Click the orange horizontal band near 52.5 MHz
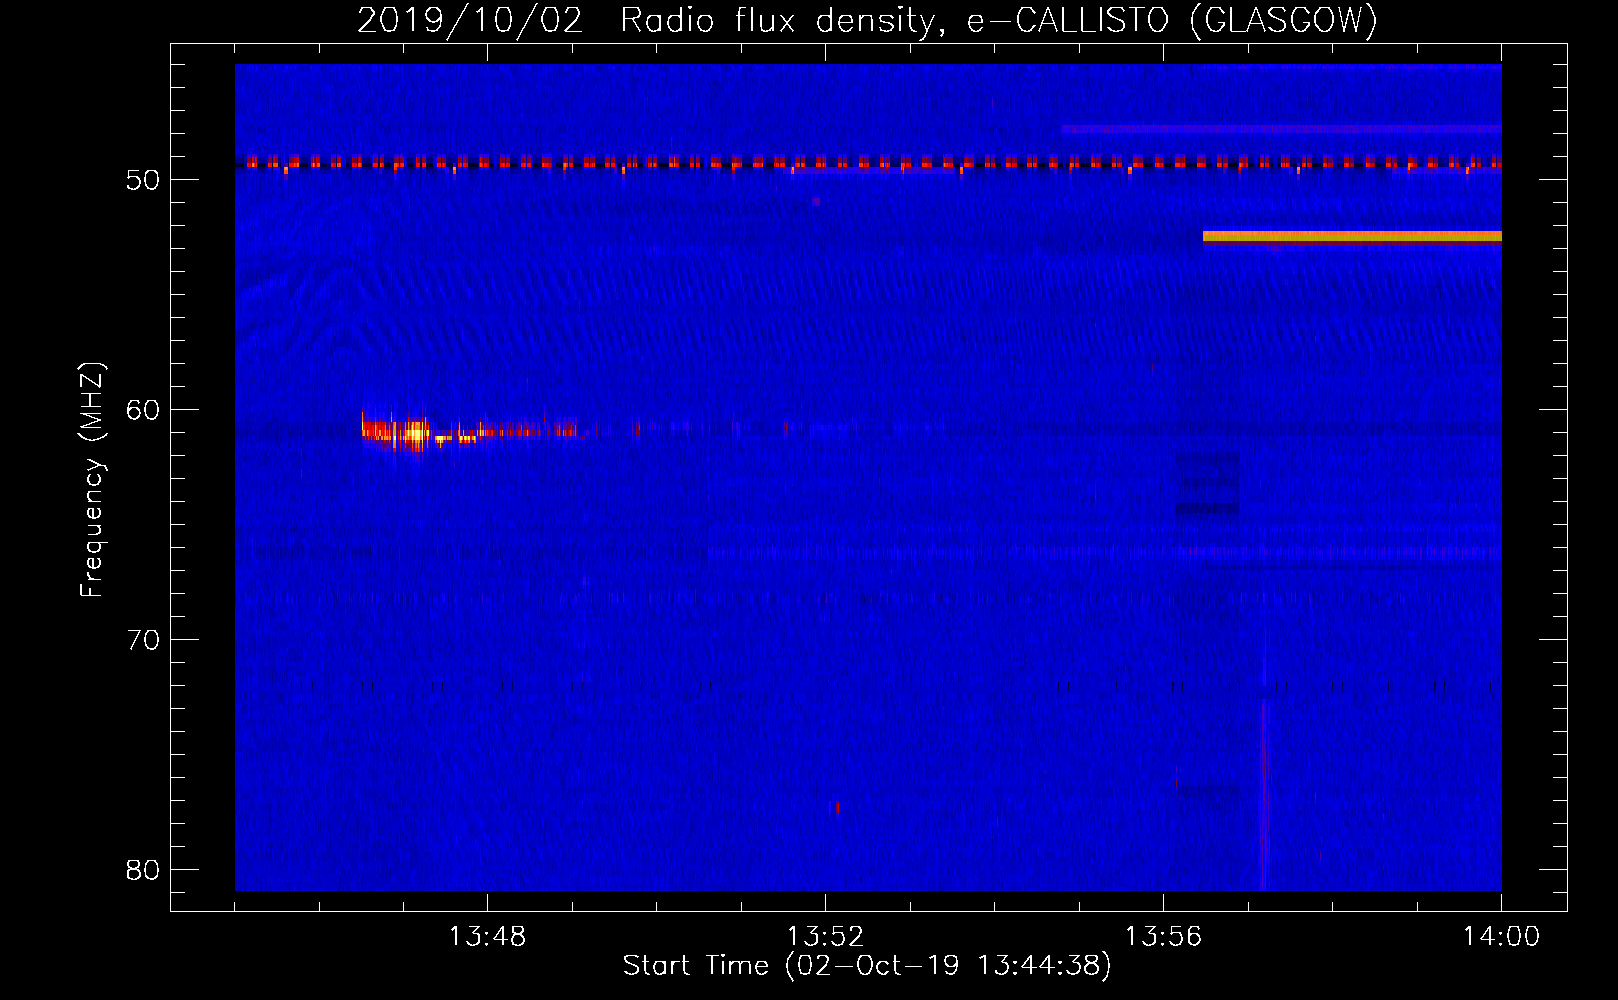The width and height of the screenshot is (1618, 1000). coord(1352,237)
